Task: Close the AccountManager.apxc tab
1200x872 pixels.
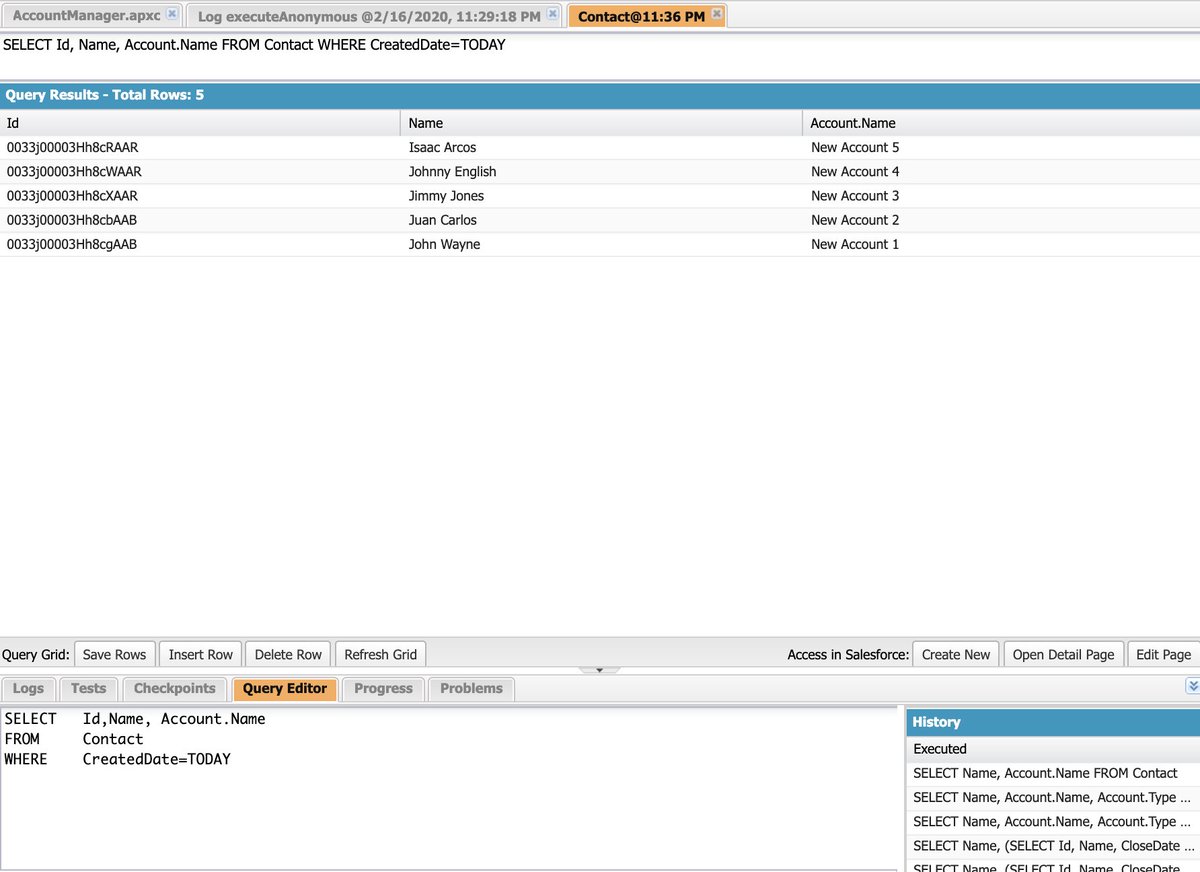Action: coord(172,15)
